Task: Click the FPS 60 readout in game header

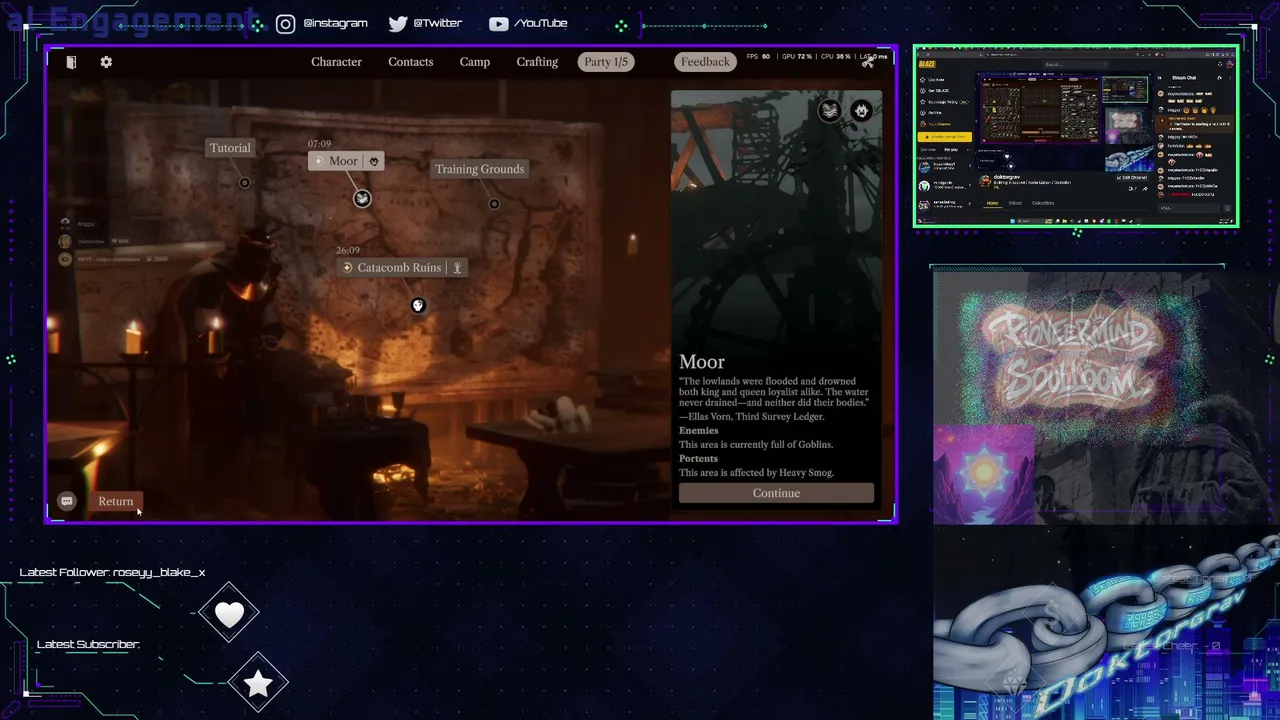Action: point(758,57)
